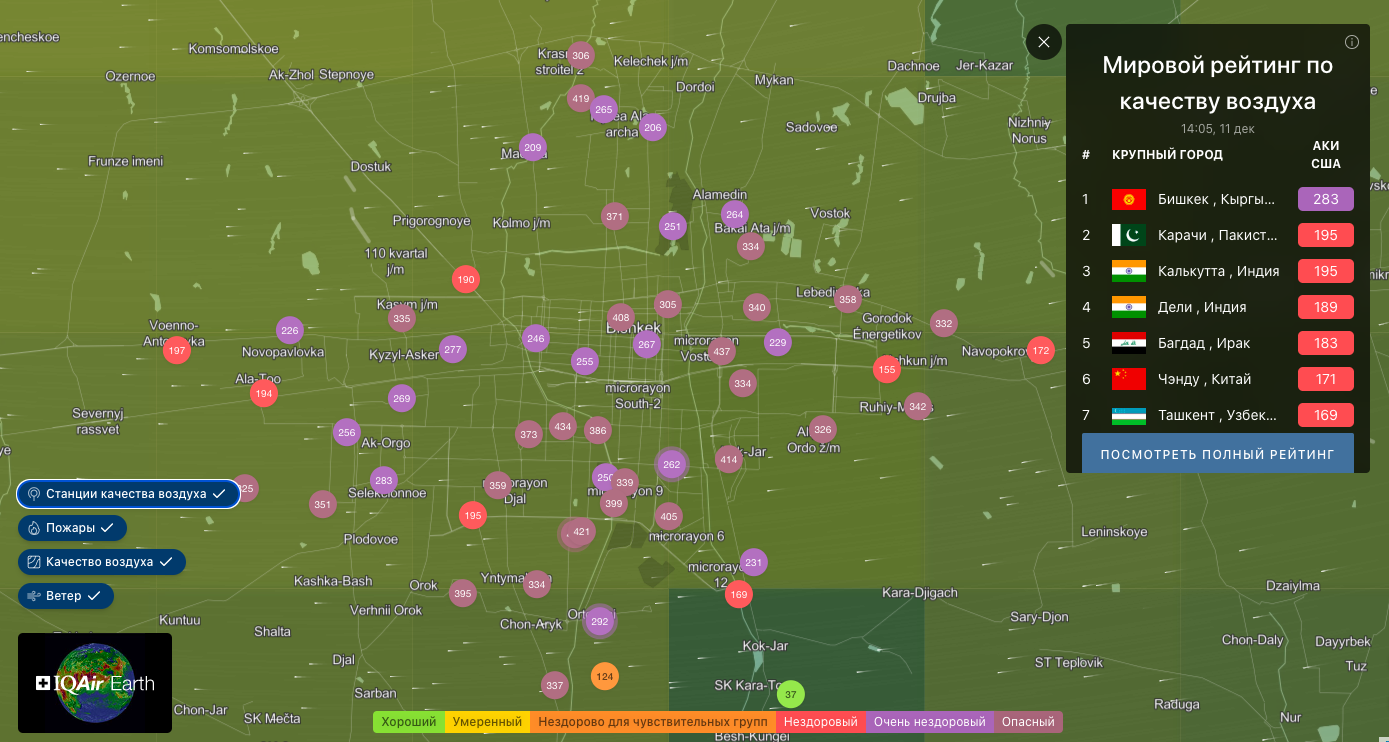Select the red station marker showing 172
1389x742 pixels.
pos(1041,350)
